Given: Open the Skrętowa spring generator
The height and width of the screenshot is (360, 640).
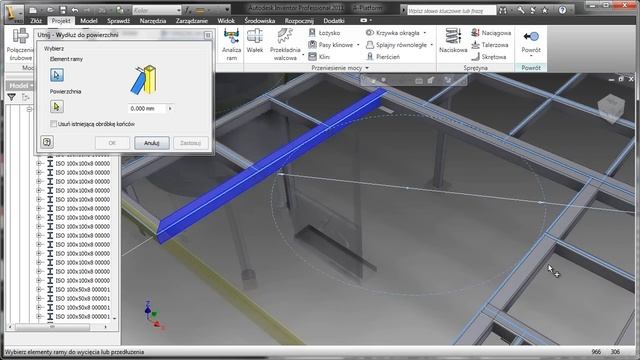Looking at the screenshot, I should [489, 57].
